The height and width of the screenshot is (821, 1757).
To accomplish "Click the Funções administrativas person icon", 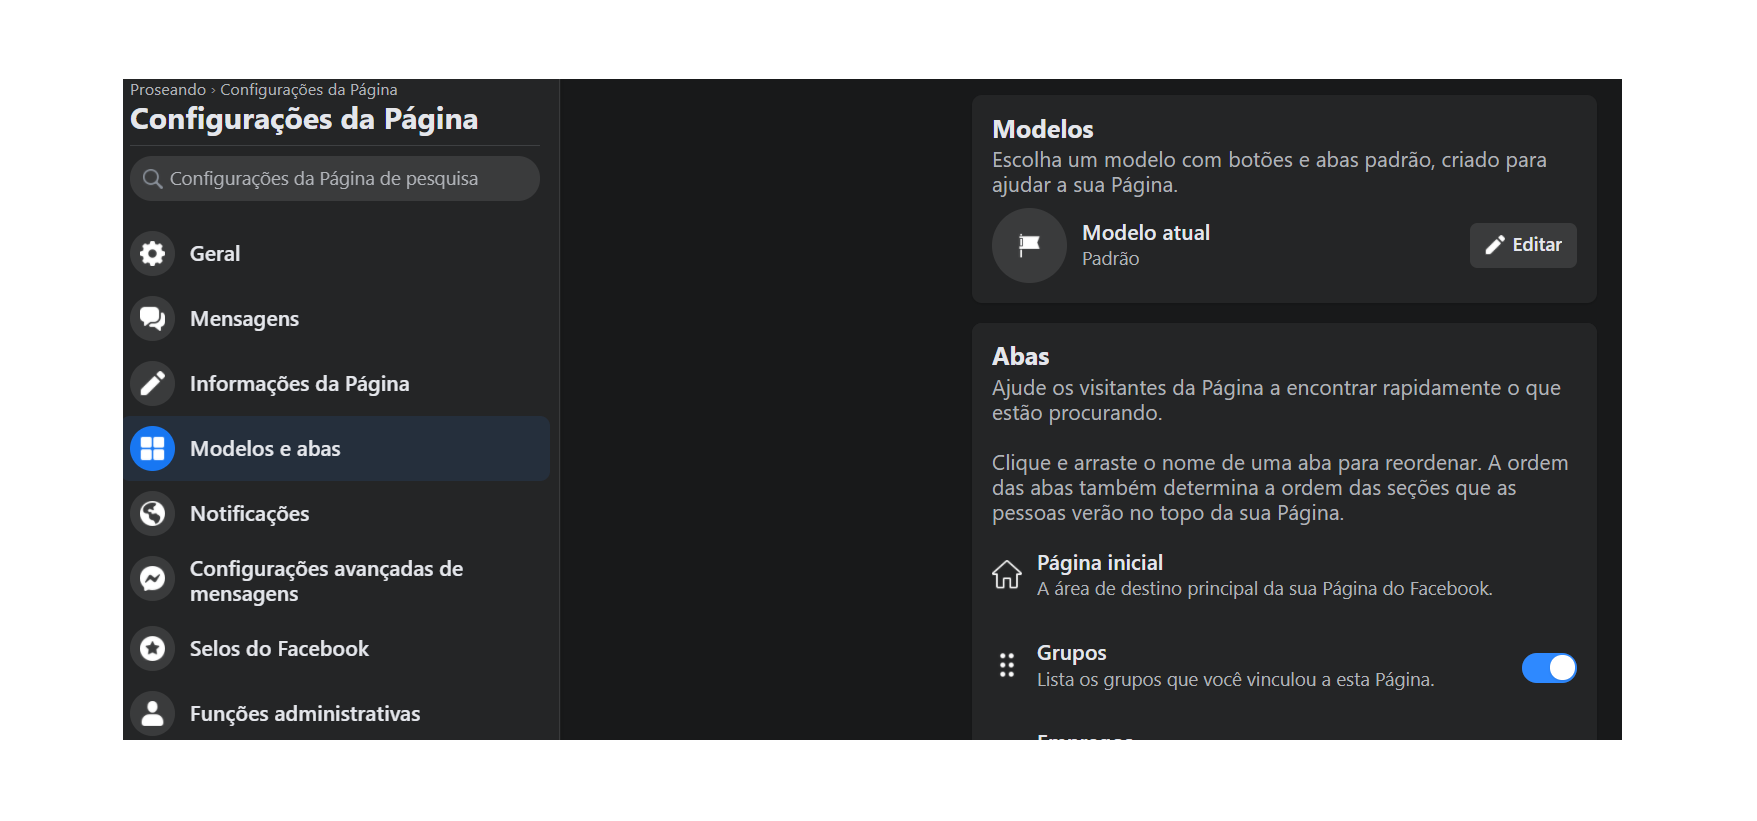I will (x=152, y=713).
